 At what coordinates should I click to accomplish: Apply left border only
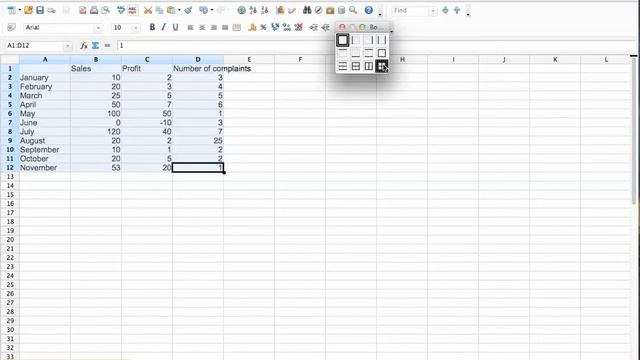(x=356, y=40)
